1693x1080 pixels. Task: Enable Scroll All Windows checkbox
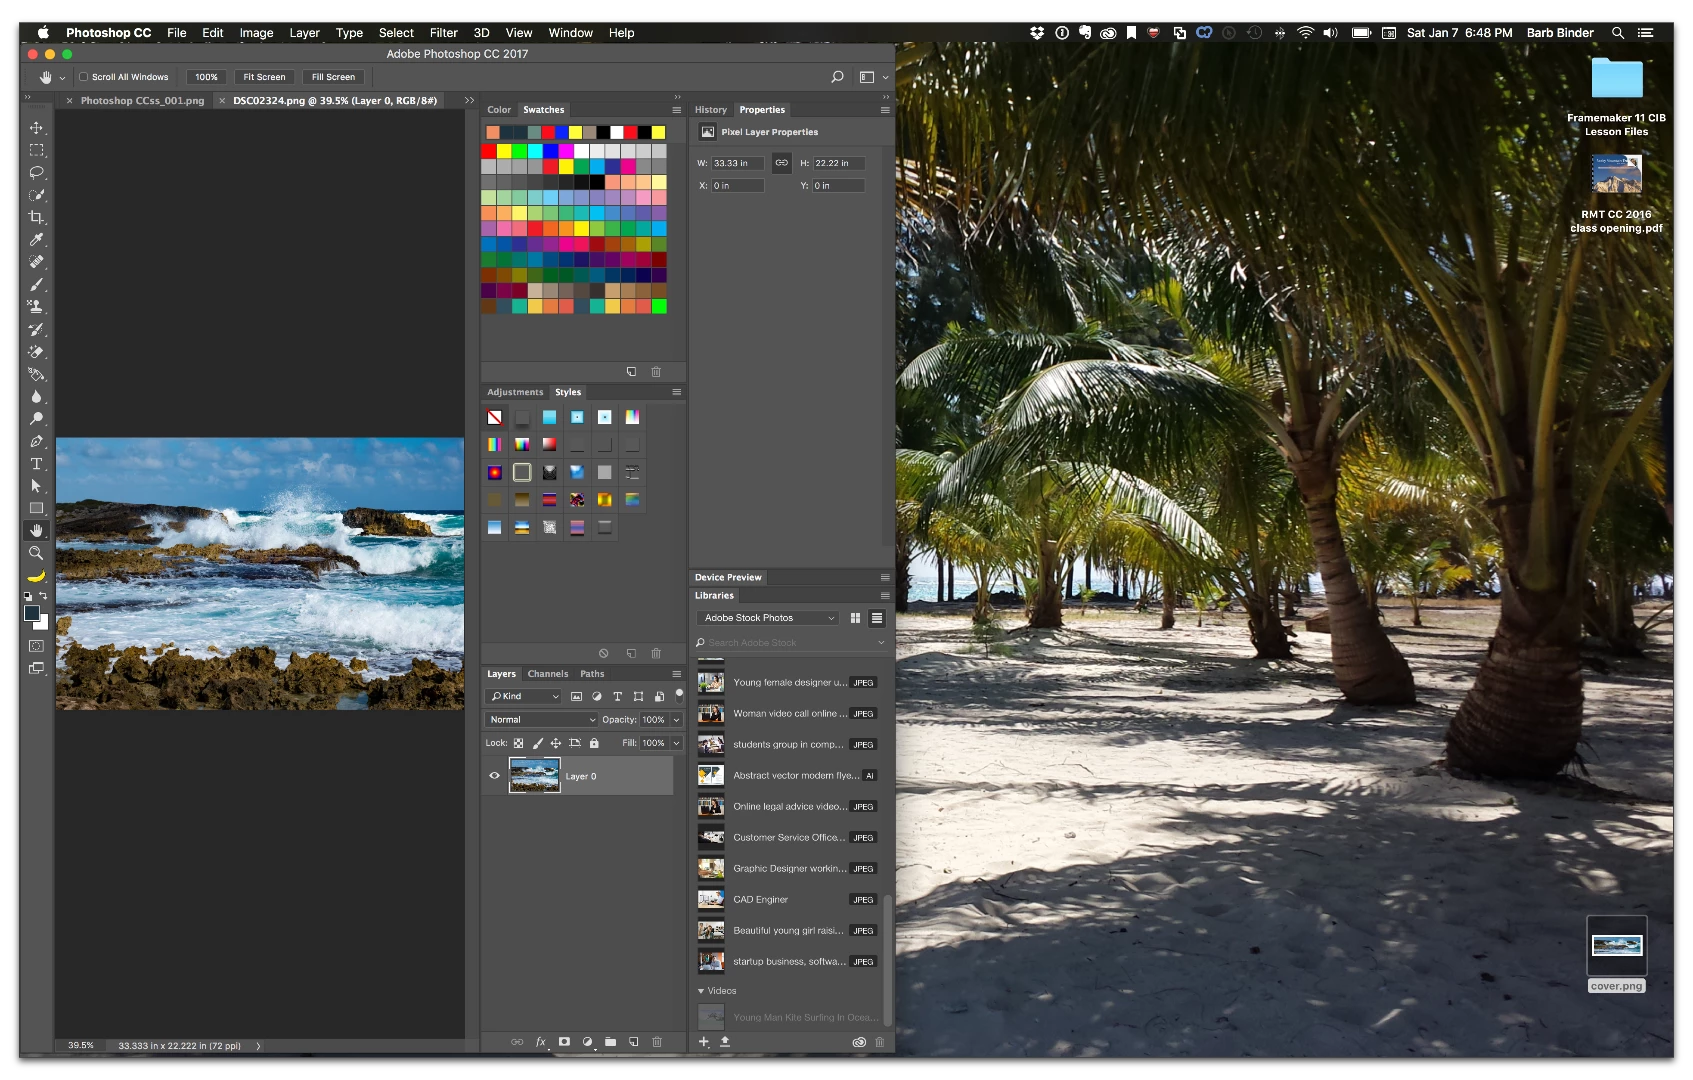[x=84, y=77]
